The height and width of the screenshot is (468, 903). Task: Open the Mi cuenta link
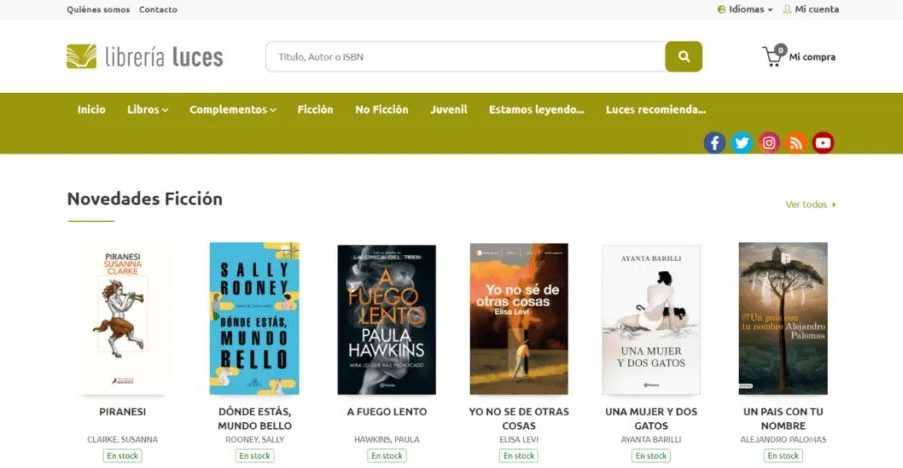pyautogui.click(x=817, y=9)
